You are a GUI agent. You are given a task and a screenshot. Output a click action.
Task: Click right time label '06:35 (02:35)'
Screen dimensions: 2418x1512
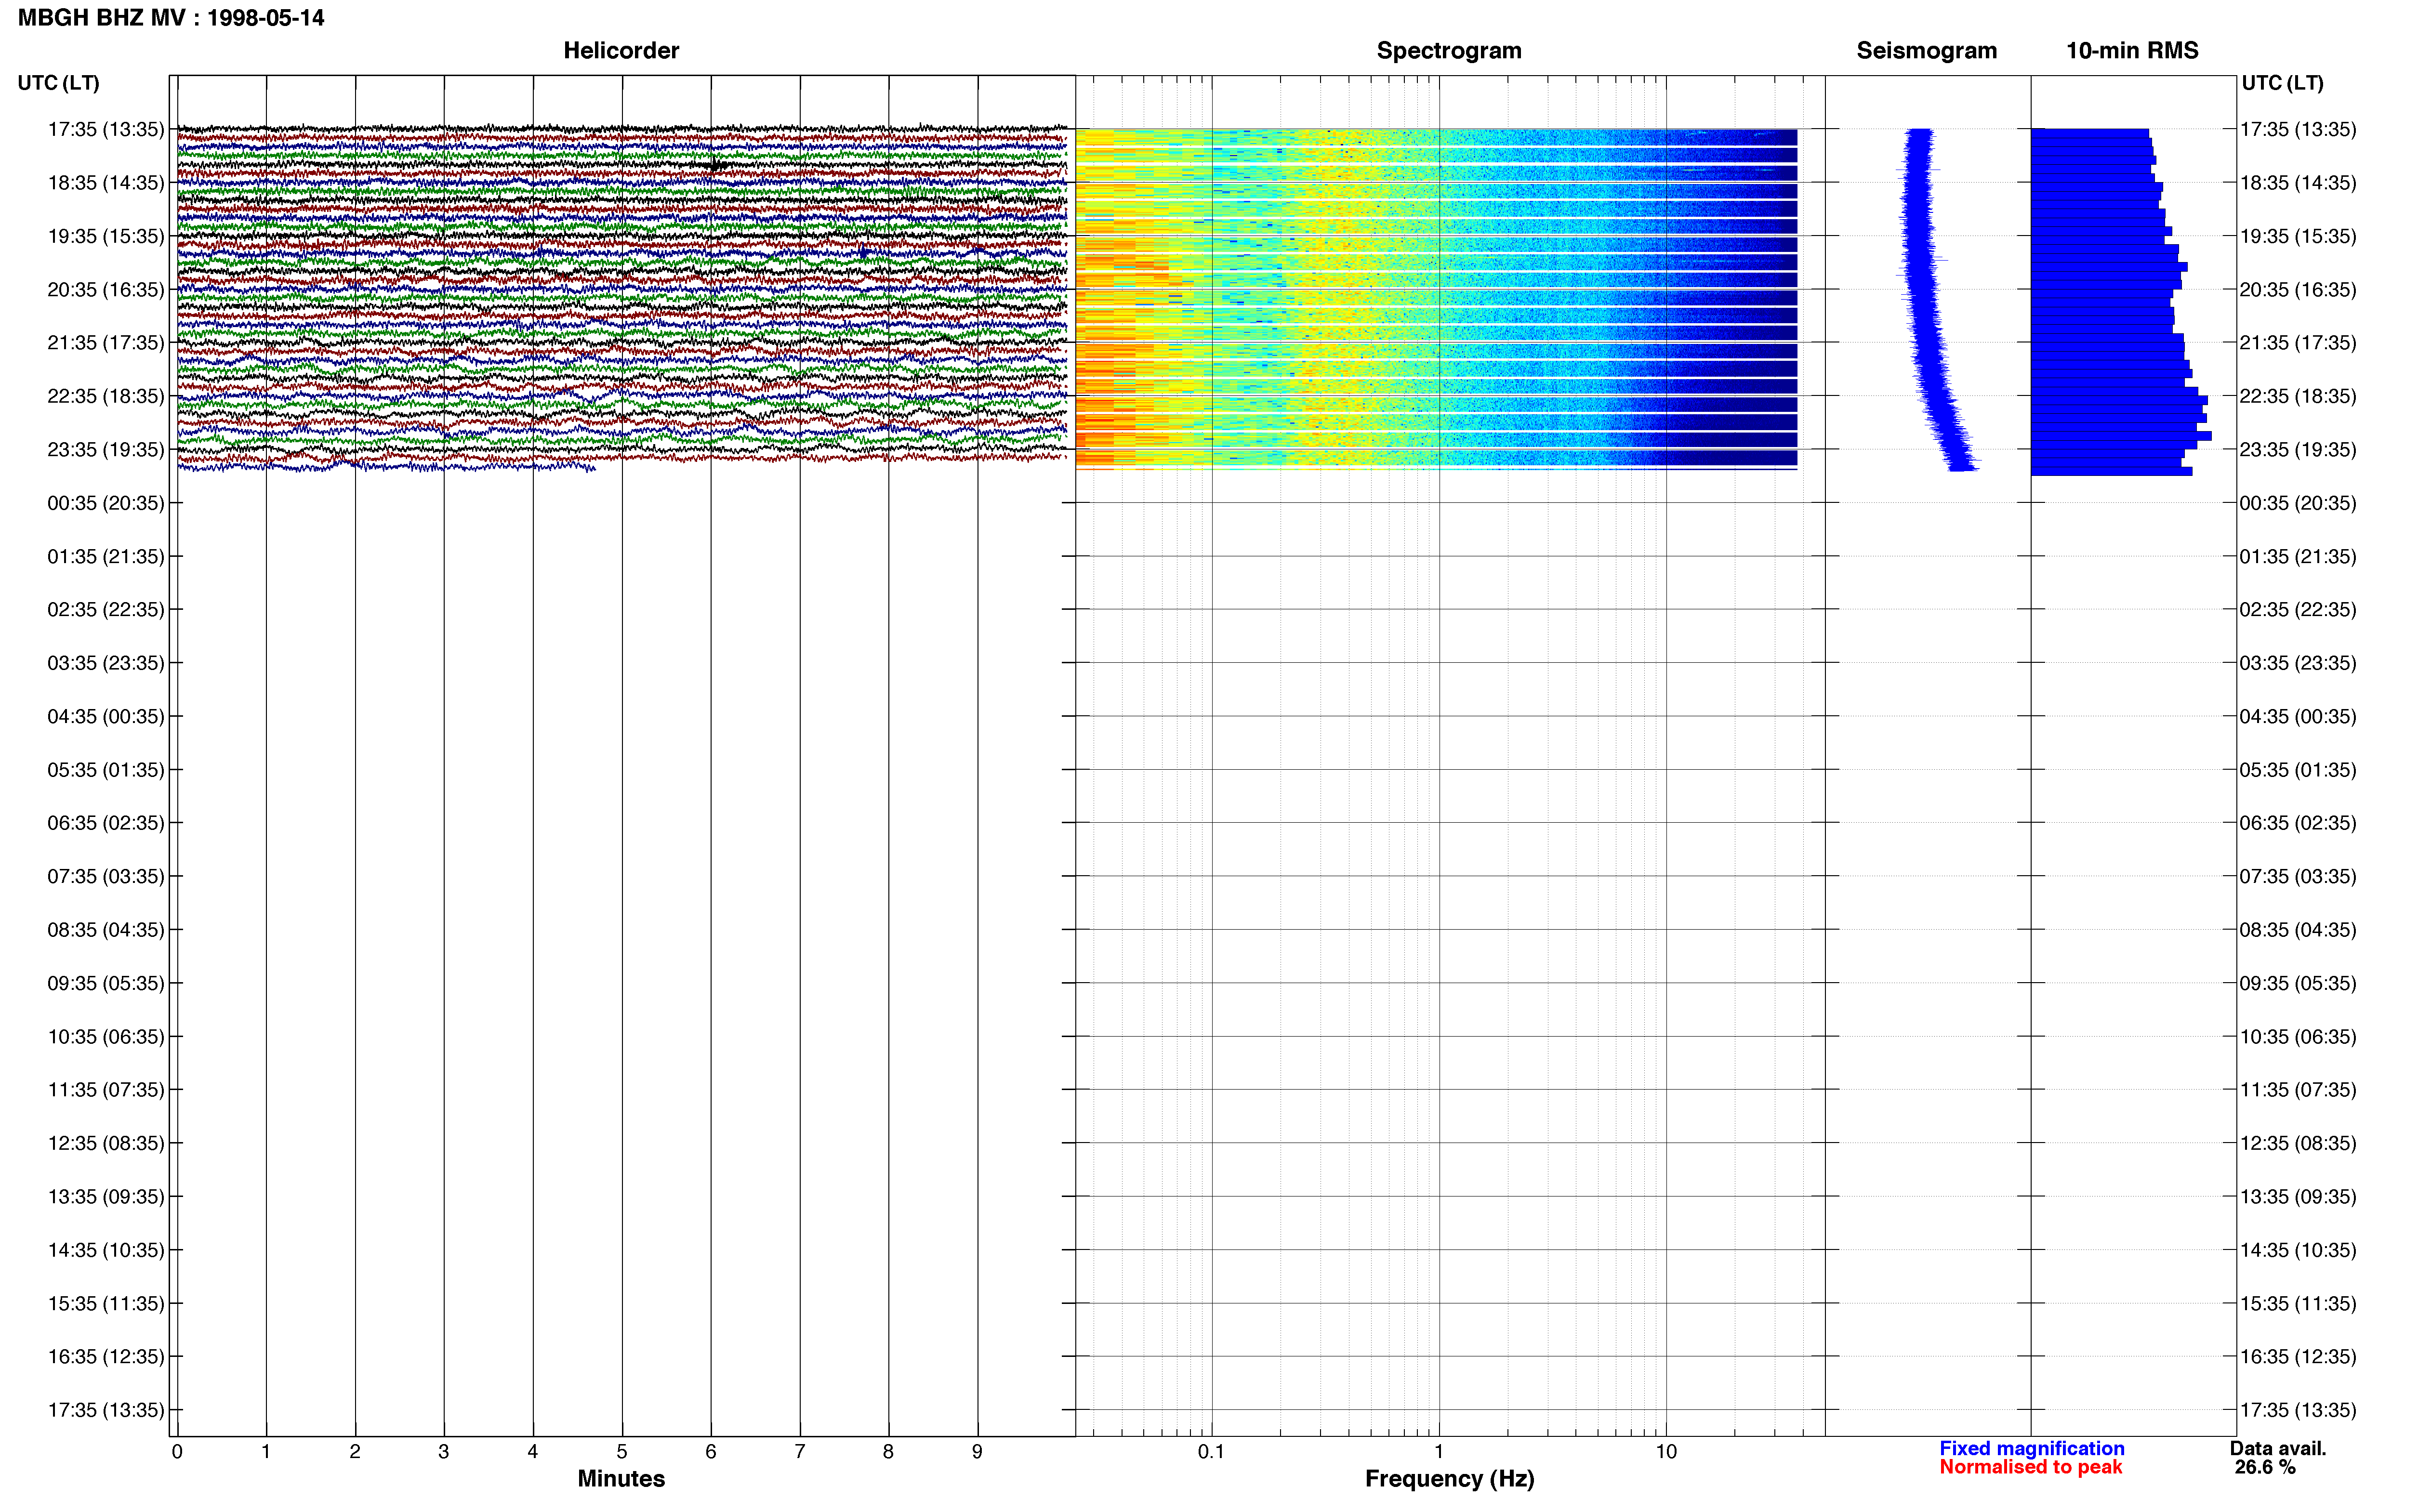click(x=2298, y=823)
